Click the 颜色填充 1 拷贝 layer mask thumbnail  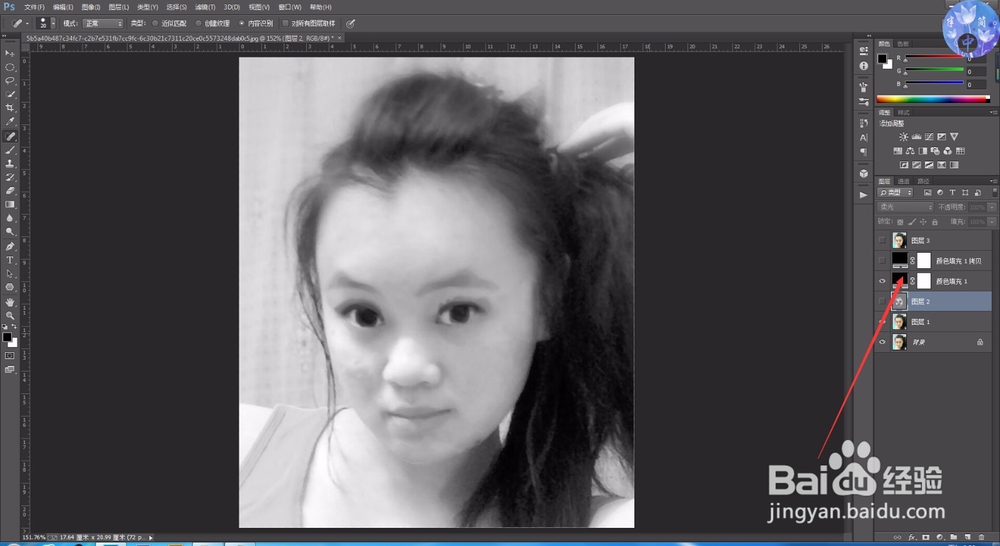923,260
